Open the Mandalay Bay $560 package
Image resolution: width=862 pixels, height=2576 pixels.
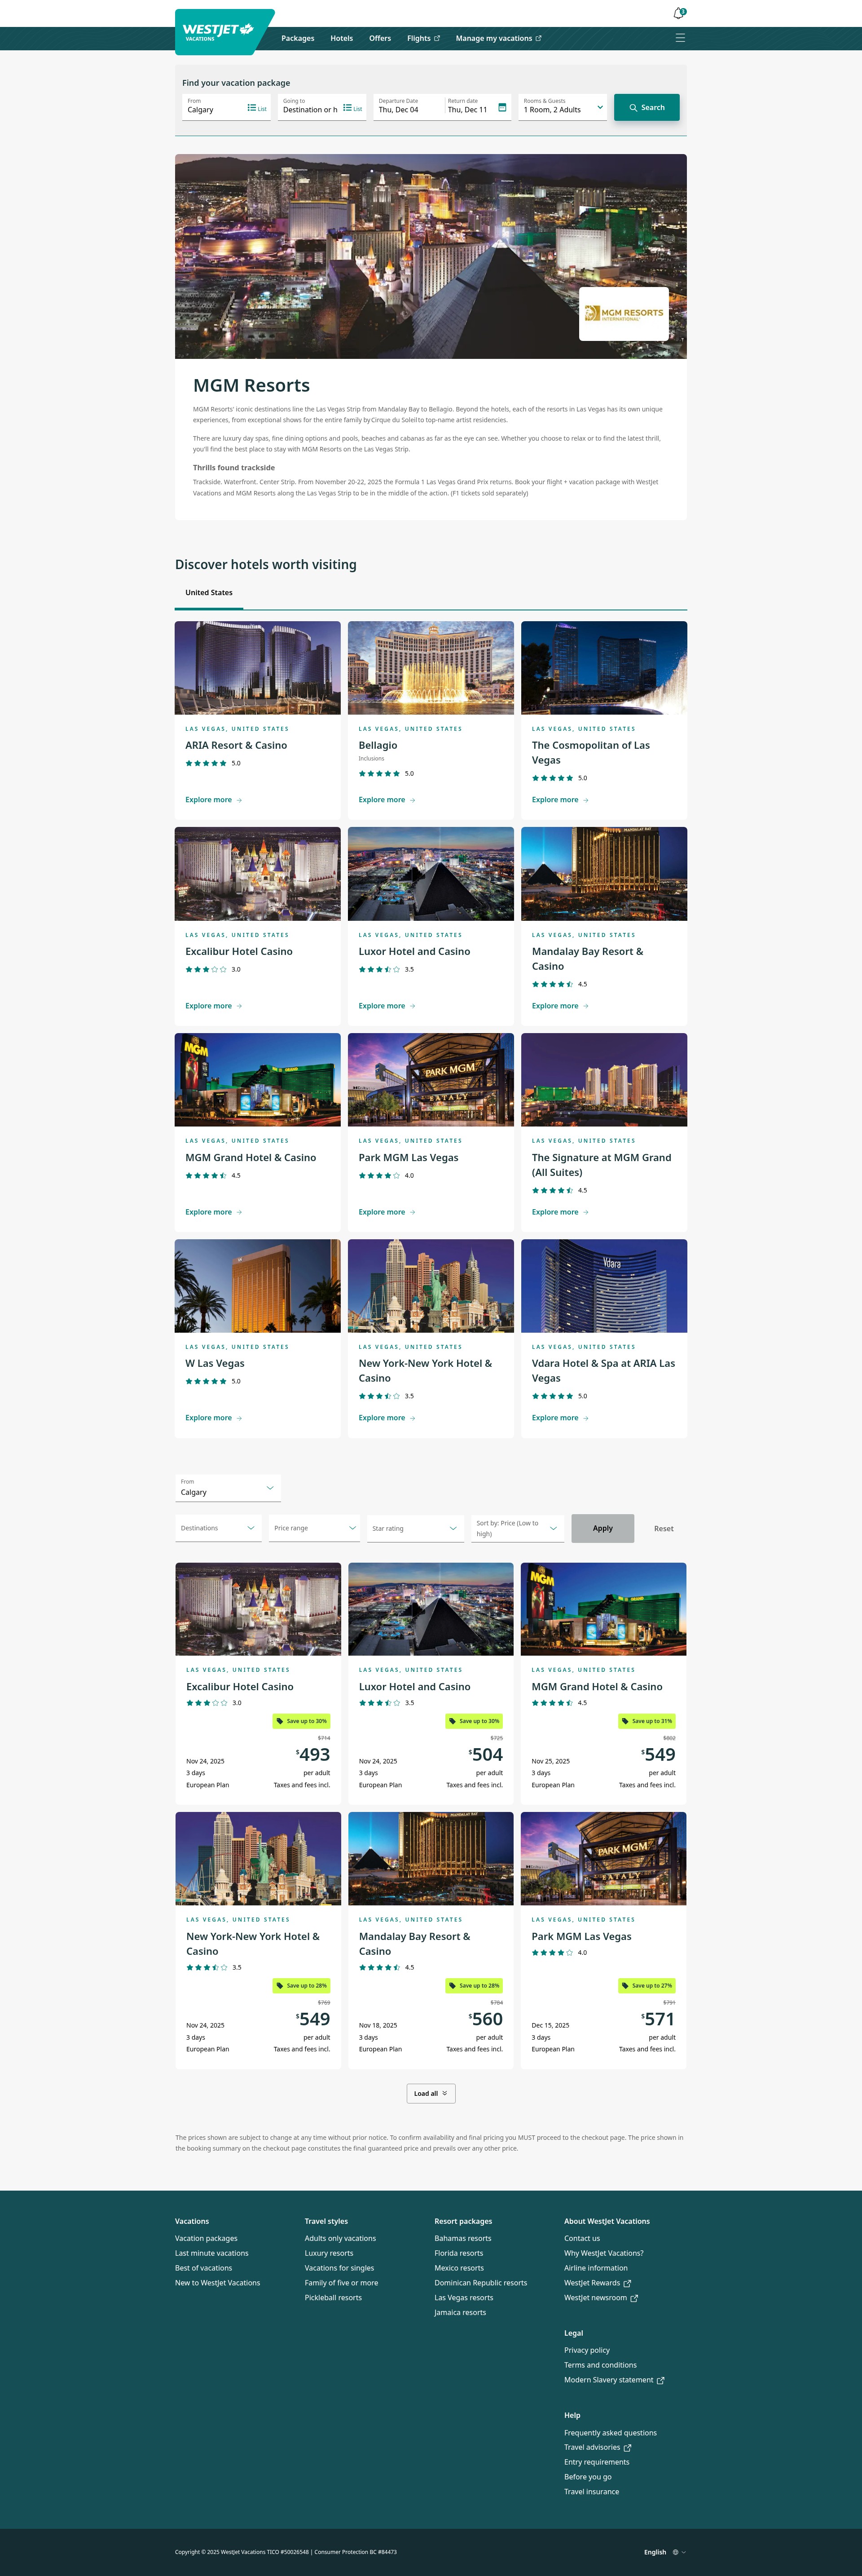[x=431, y=1940]
